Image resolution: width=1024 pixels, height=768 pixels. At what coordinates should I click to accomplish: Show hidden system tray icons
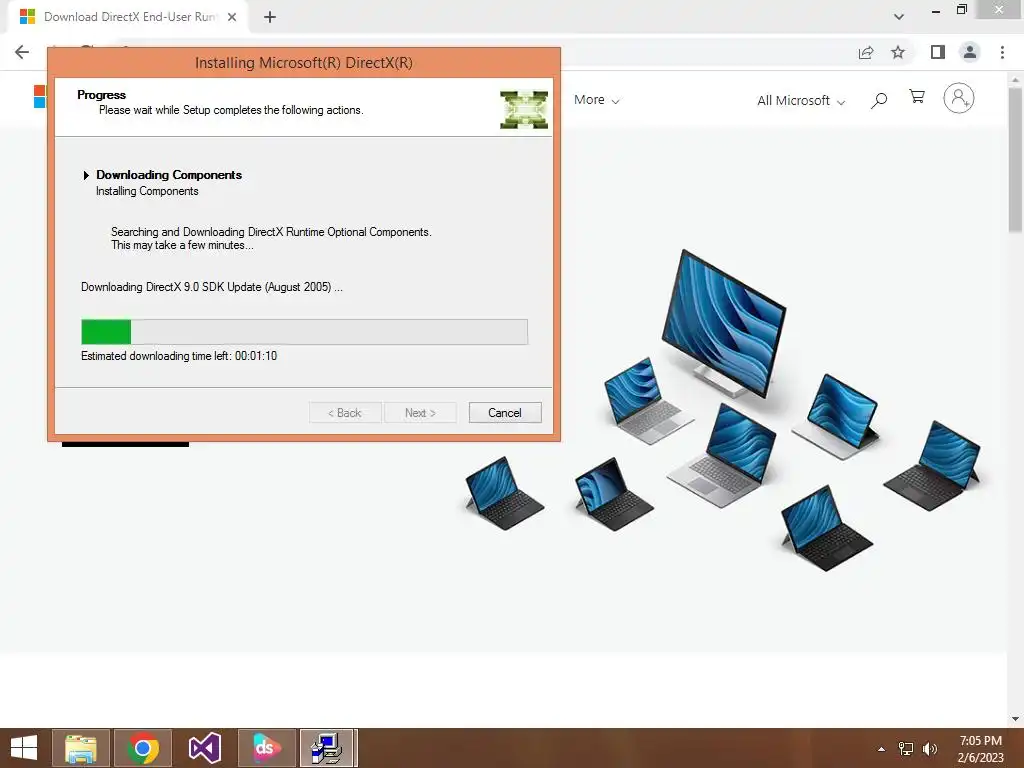[882, 749]
